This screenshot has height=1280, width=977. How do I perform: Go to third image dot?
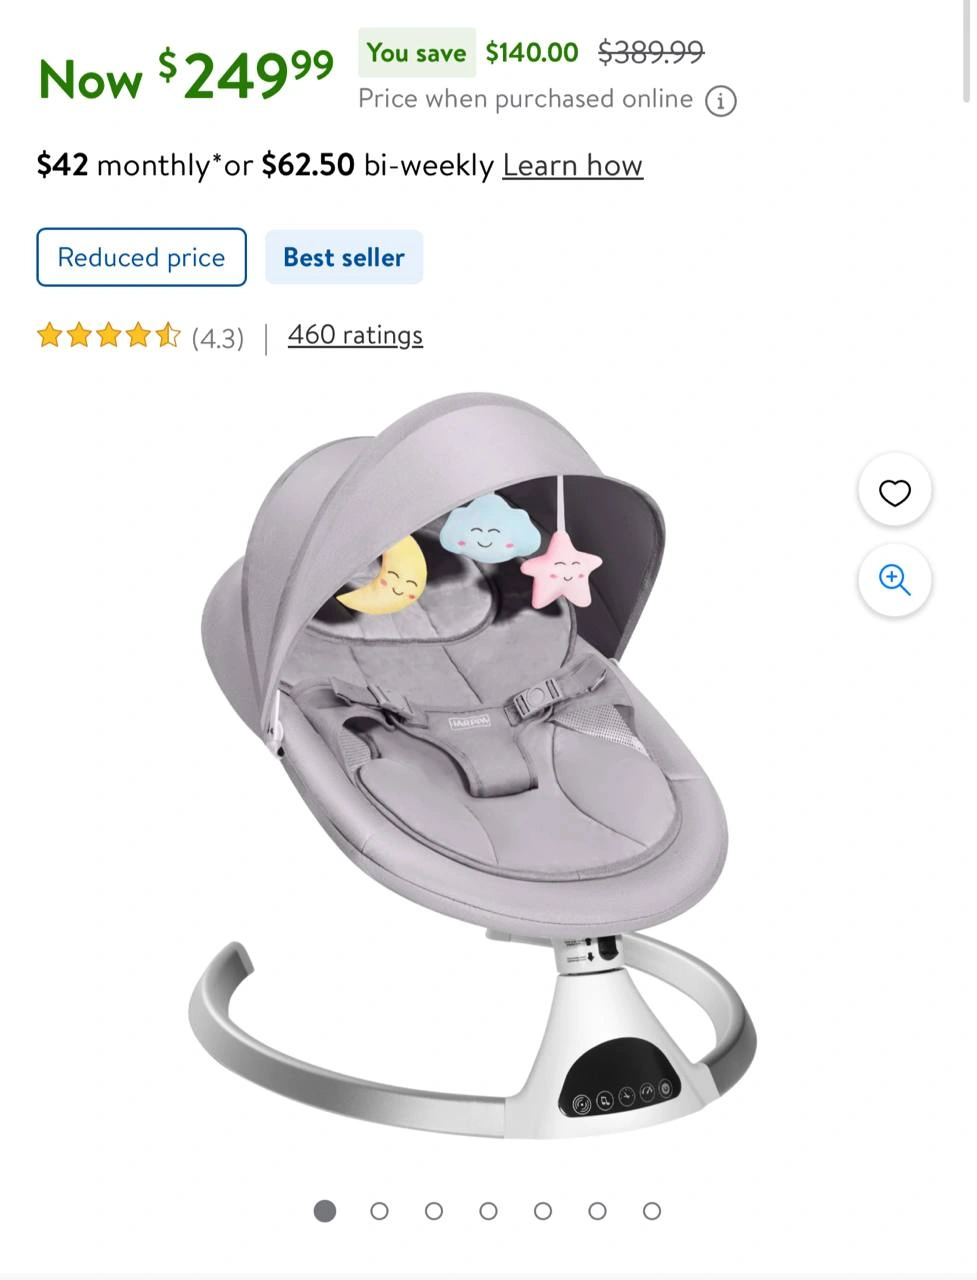coord(434,1211)
